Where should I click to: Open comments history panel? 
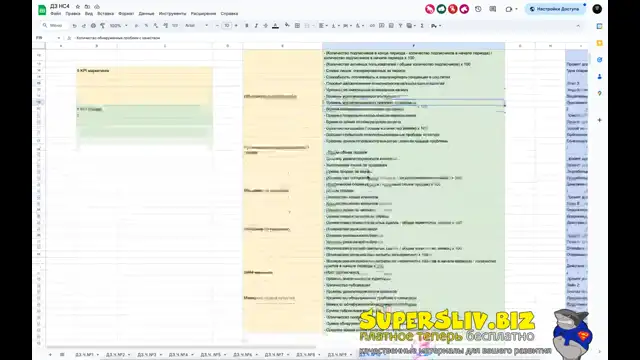(493, 9)
